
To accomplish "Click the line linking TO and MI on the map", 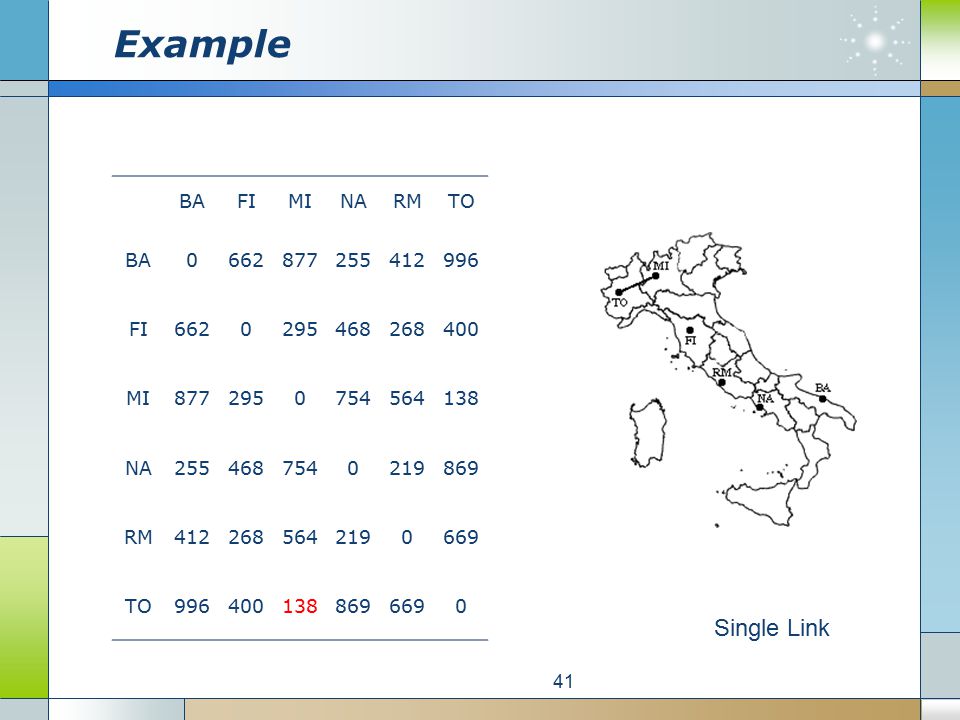I will click(x=637, y=284).
